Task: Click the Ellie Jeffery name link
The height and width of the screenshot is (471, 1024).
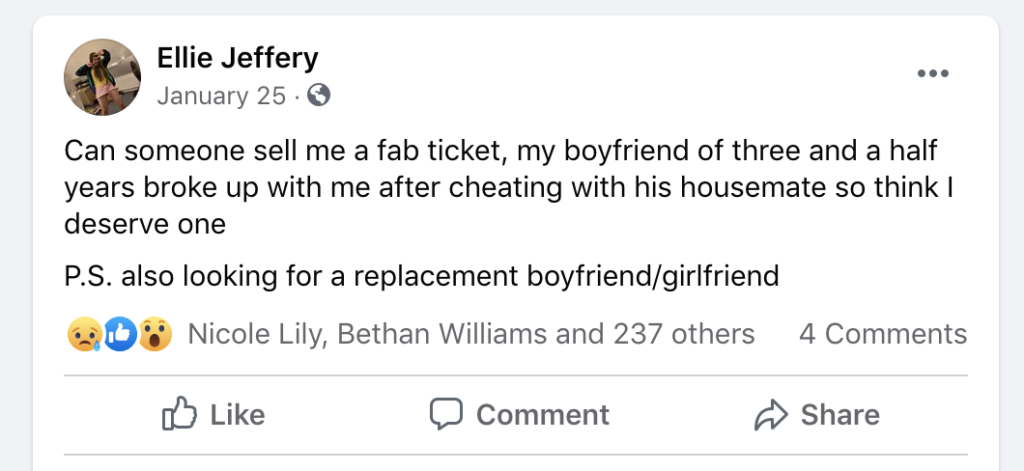Action: coord(237,58)
